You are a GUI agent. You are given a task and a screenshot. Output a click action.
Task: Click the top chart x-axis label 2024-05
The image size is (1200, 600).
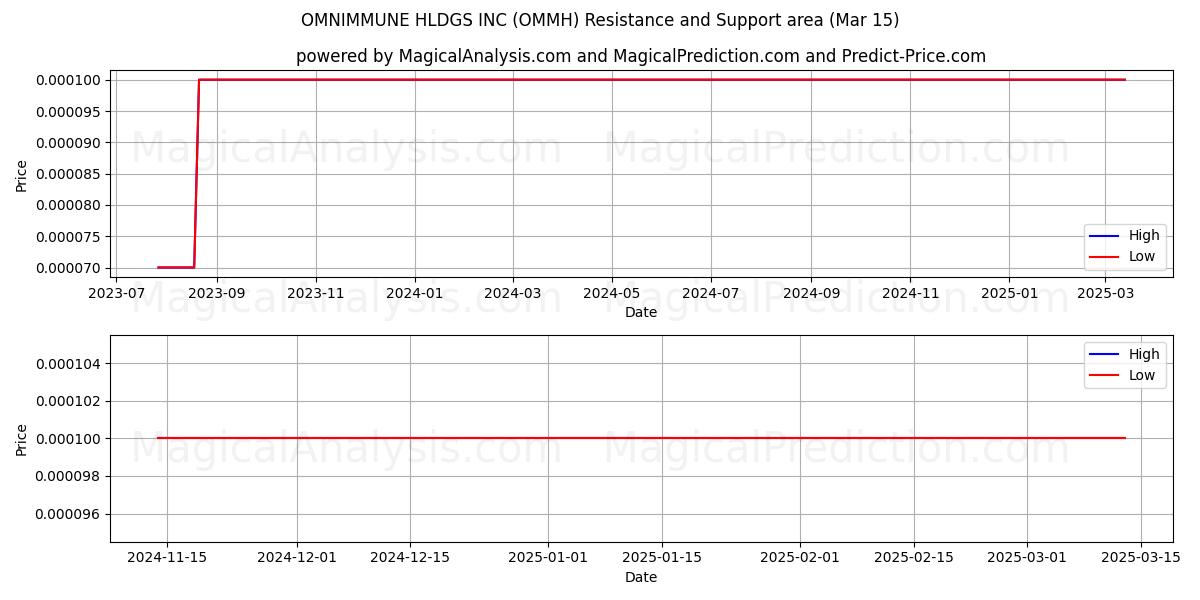point(612,293)
